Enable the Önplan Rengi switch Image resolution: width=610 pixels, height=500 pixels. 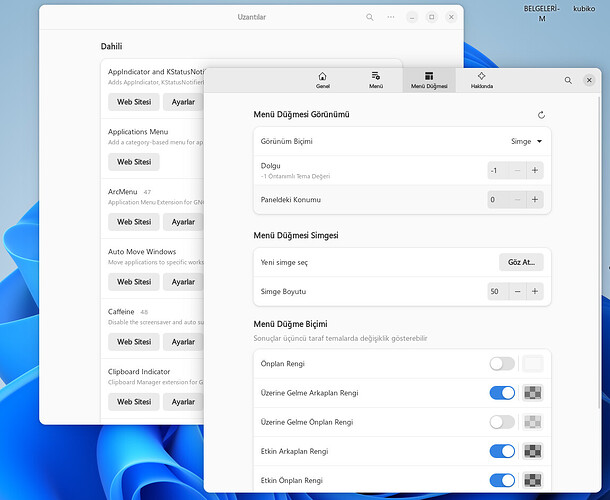pos(502,364)
